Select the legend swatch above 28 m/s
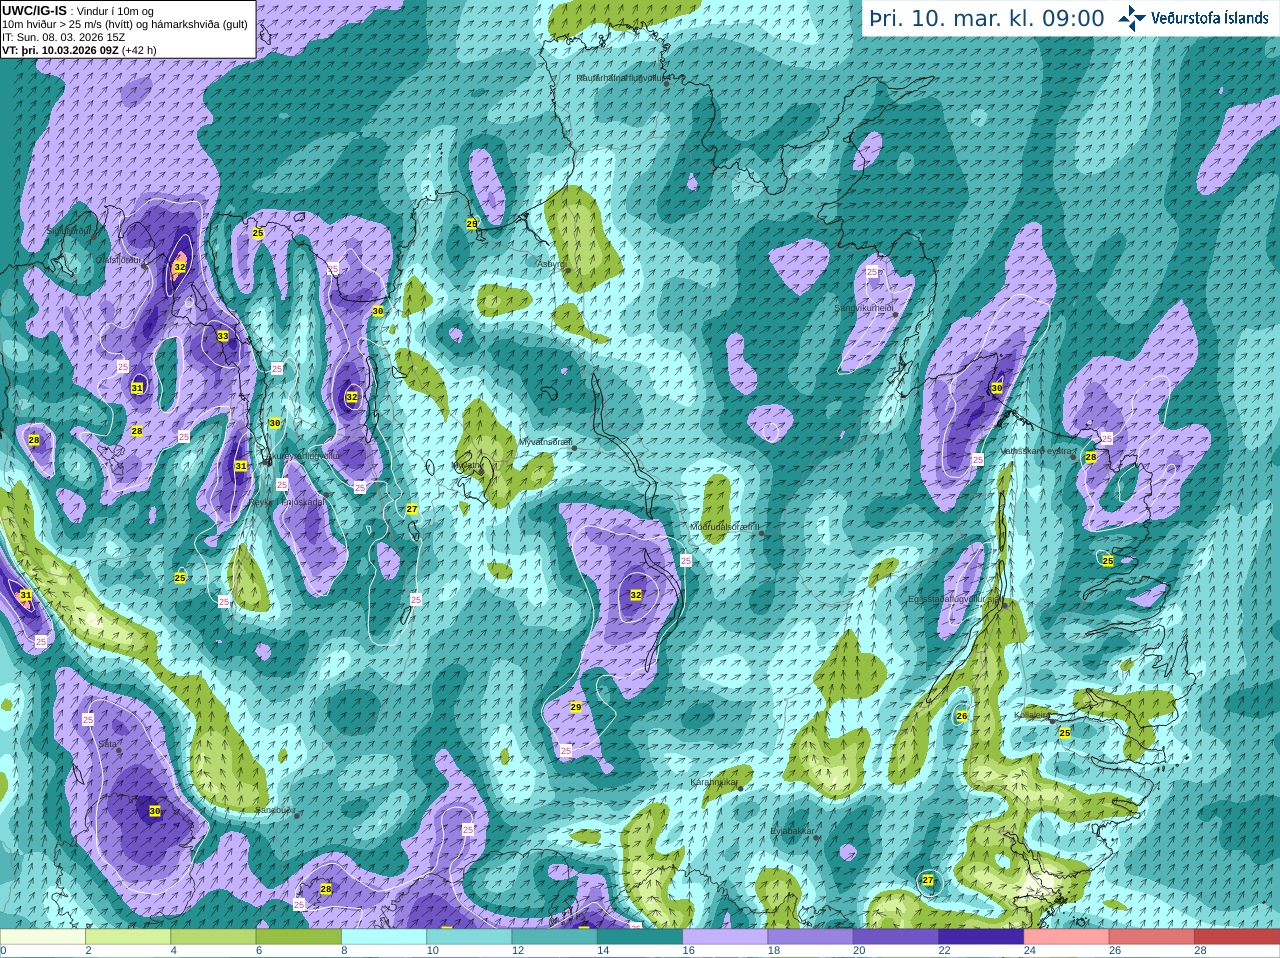The image size is (1280, 958). [x=1237, y=937]
